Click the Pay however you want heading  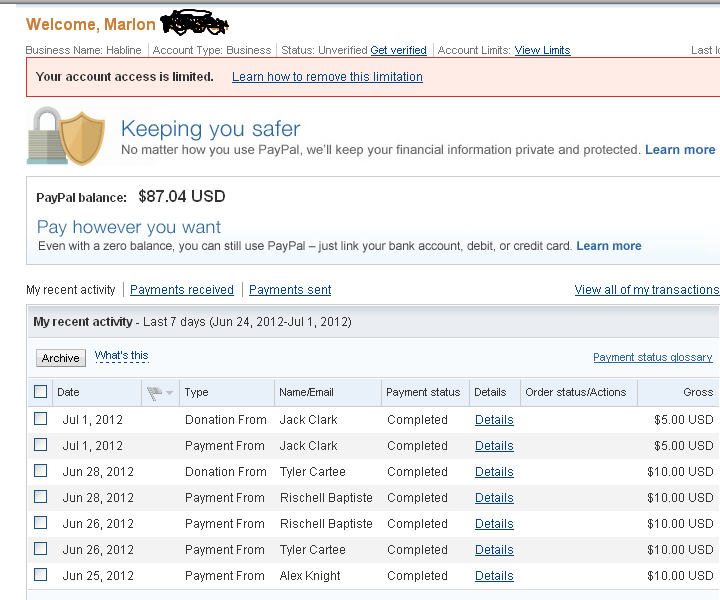point(129,227)
